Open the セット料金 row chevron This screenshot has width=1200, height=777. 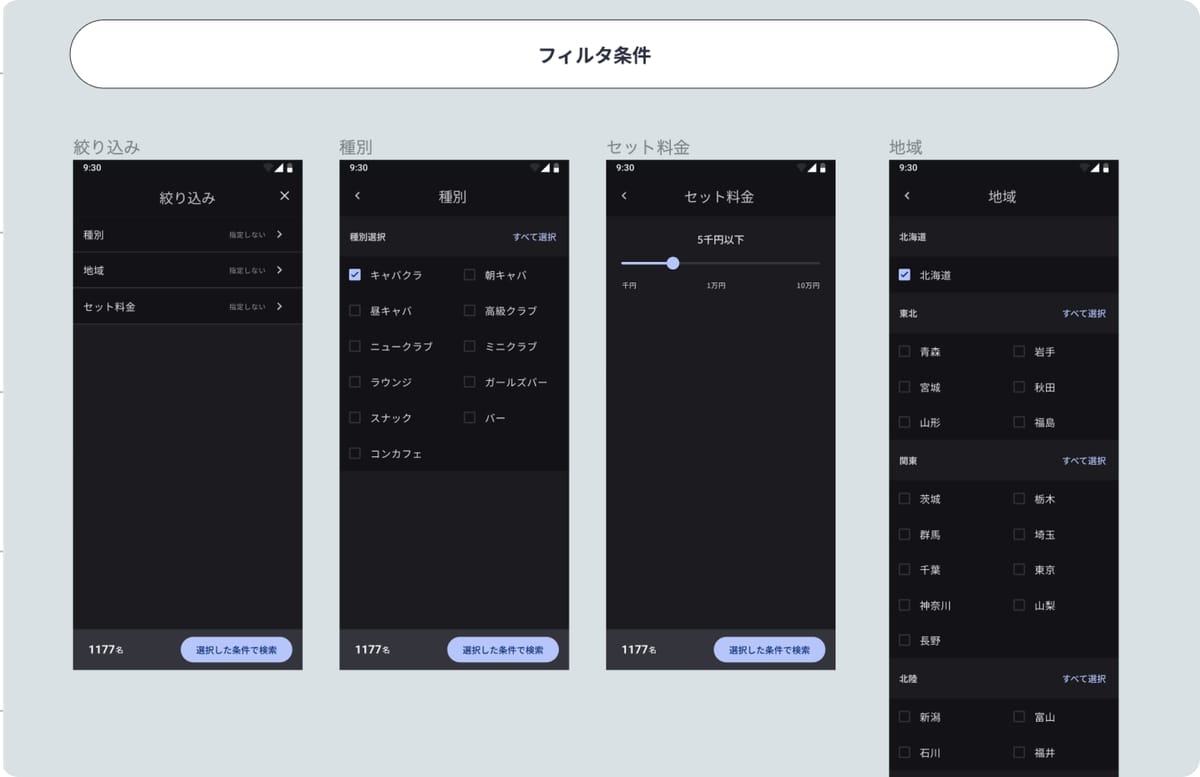click(279, 307)
